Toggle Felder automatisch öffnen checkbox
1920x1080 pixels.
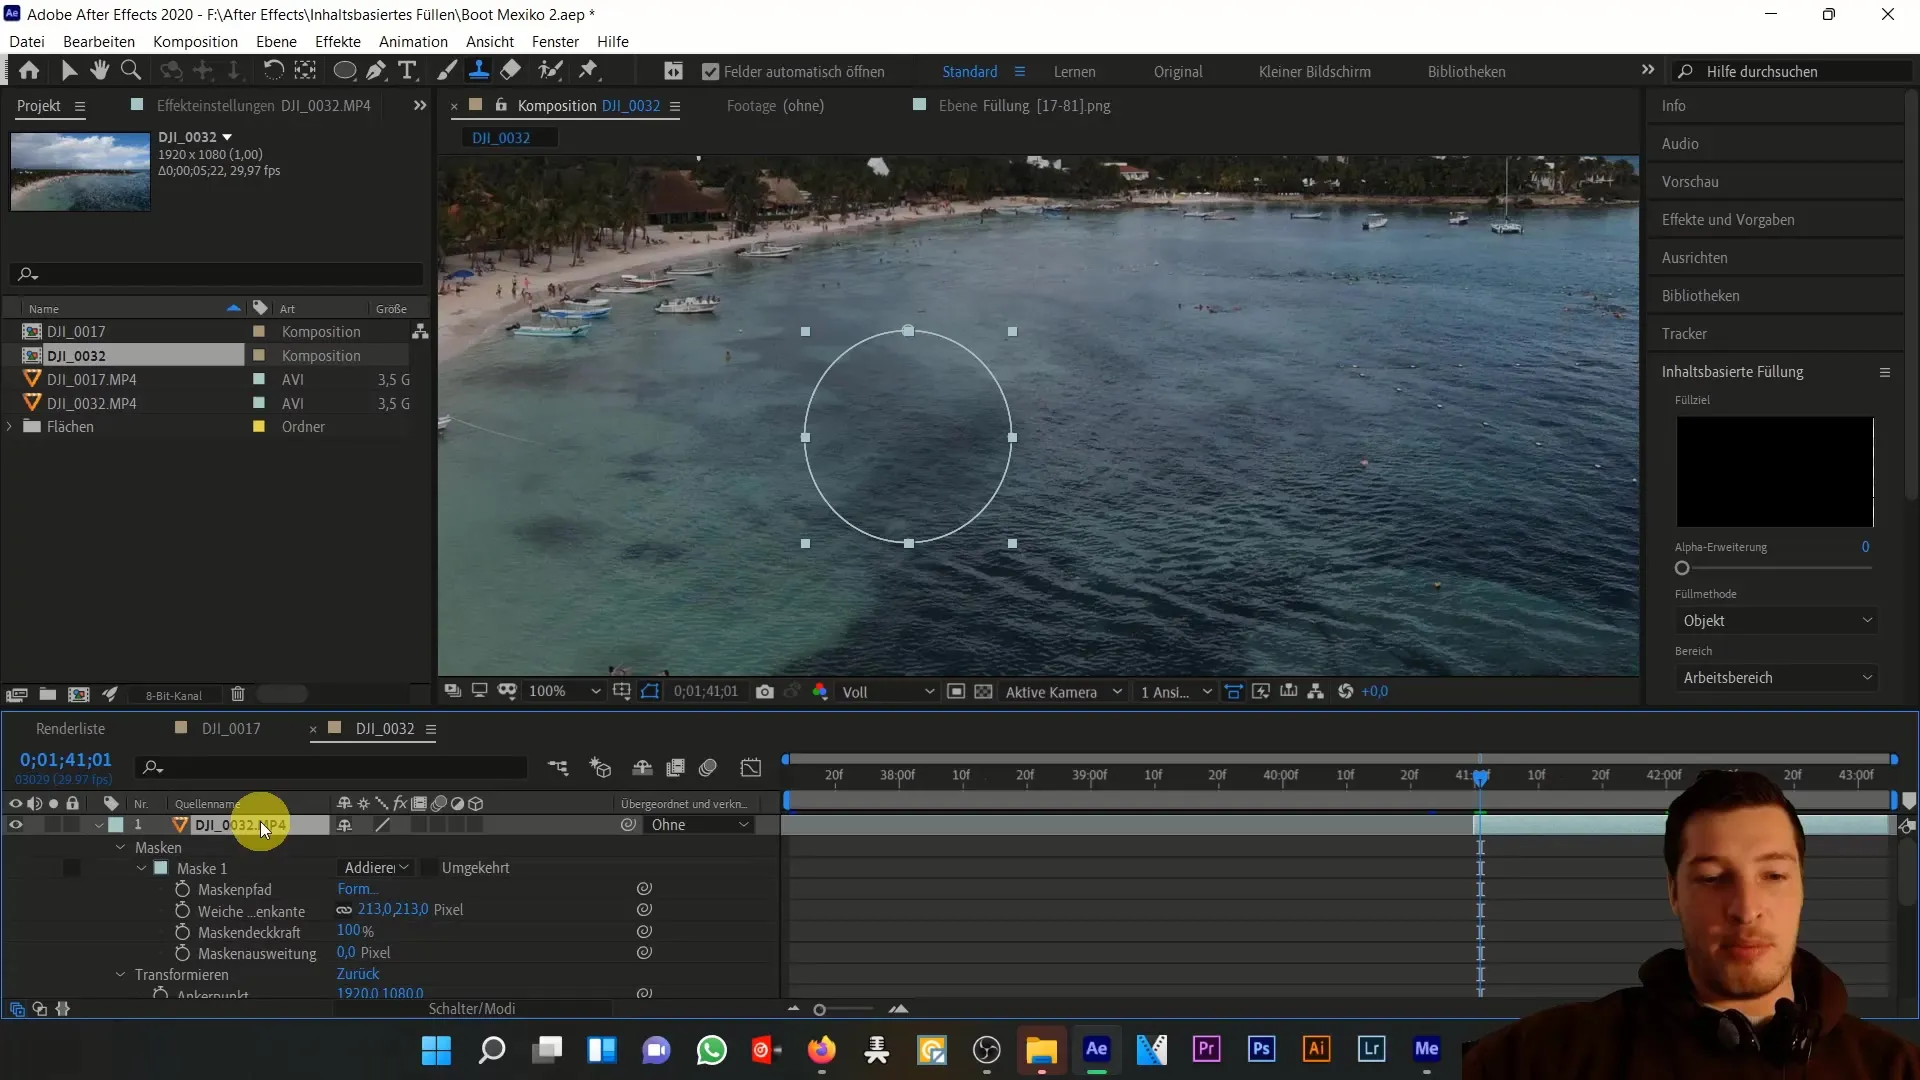pos(711,72)
